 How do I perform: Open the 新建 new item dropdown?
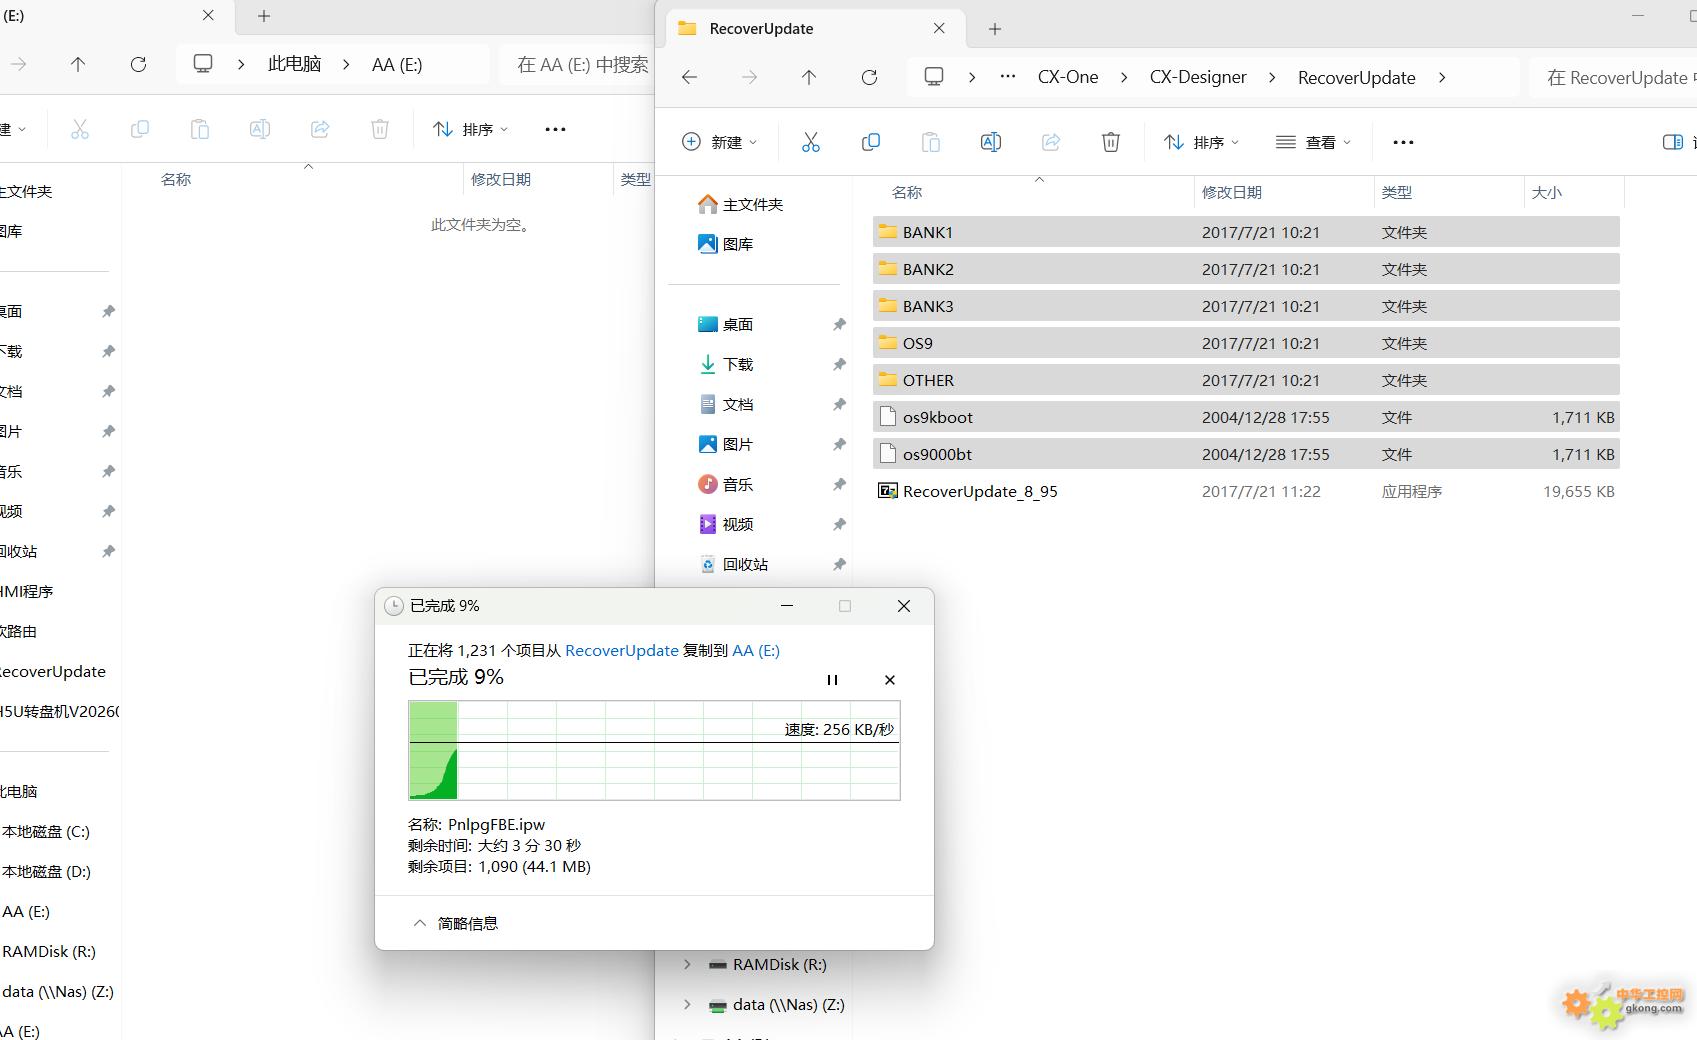click(x=719, y=142)
